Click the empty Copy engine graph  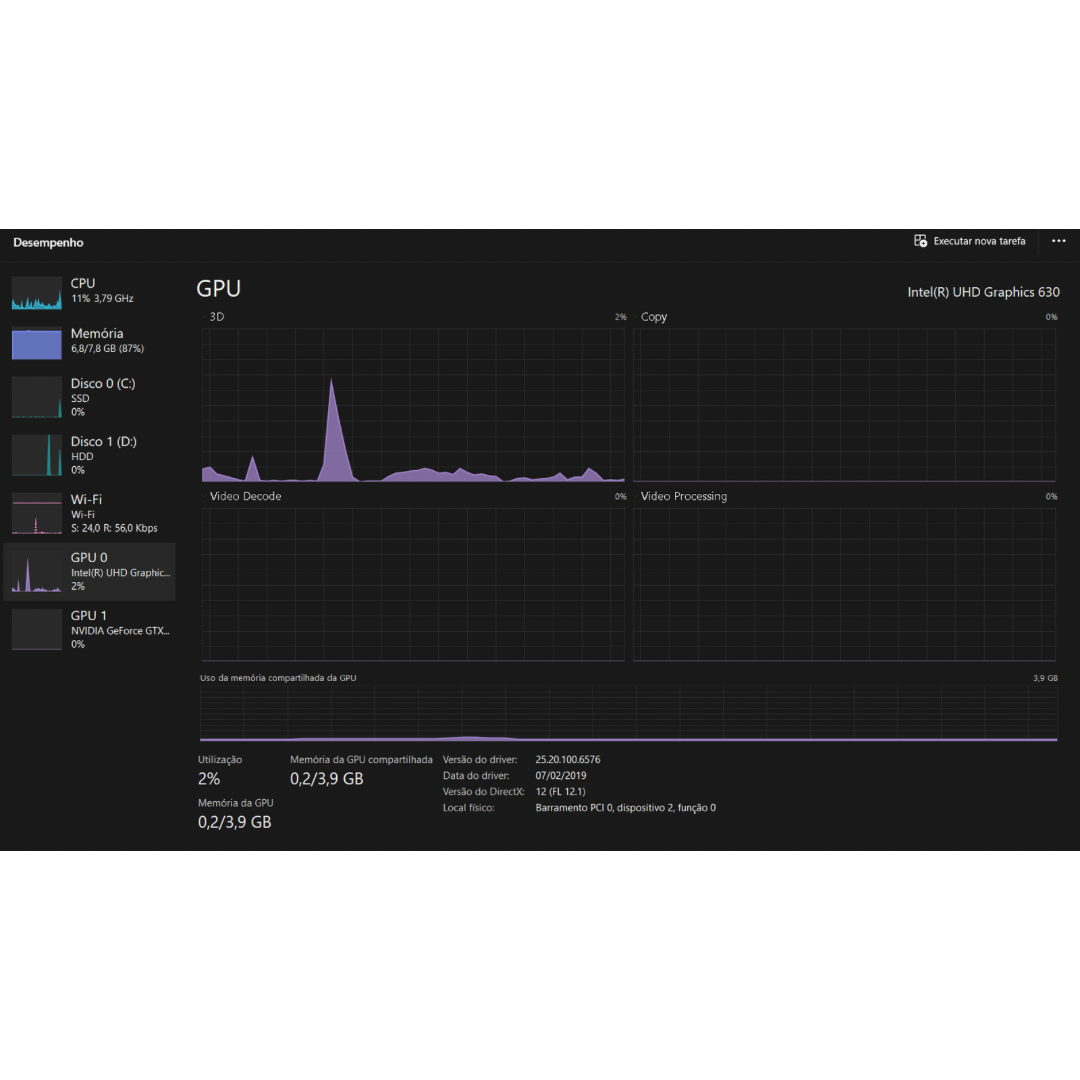click(x=844, y=405)
